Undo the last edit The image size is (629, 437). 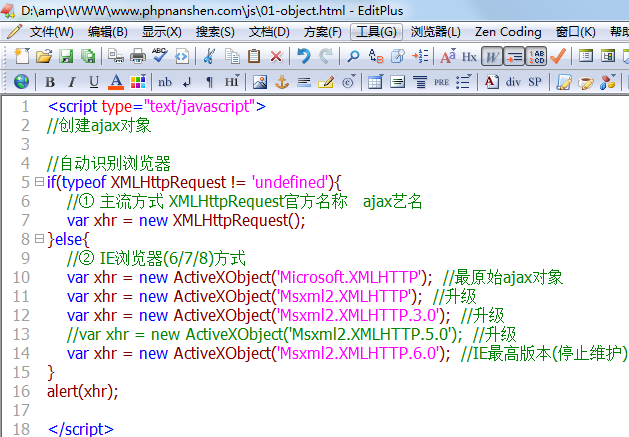pyautogui.click(x=304, y=57)
